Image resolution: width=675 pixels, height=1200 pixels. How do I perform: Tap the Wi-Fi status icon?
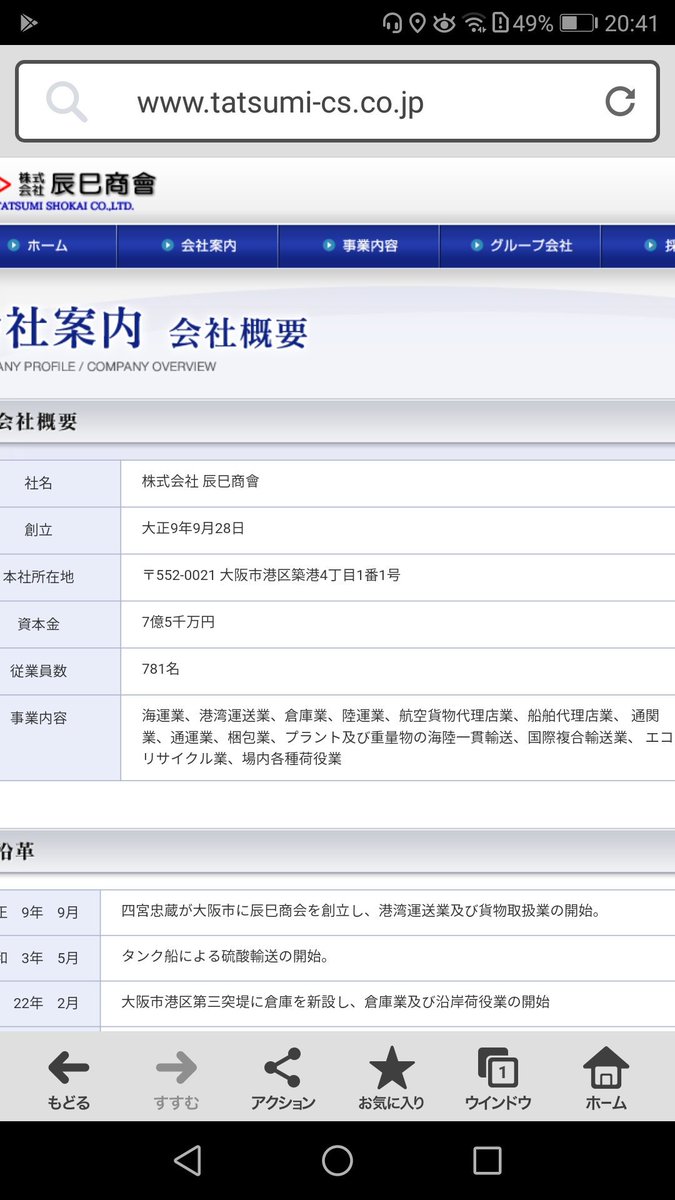[474, 22]
